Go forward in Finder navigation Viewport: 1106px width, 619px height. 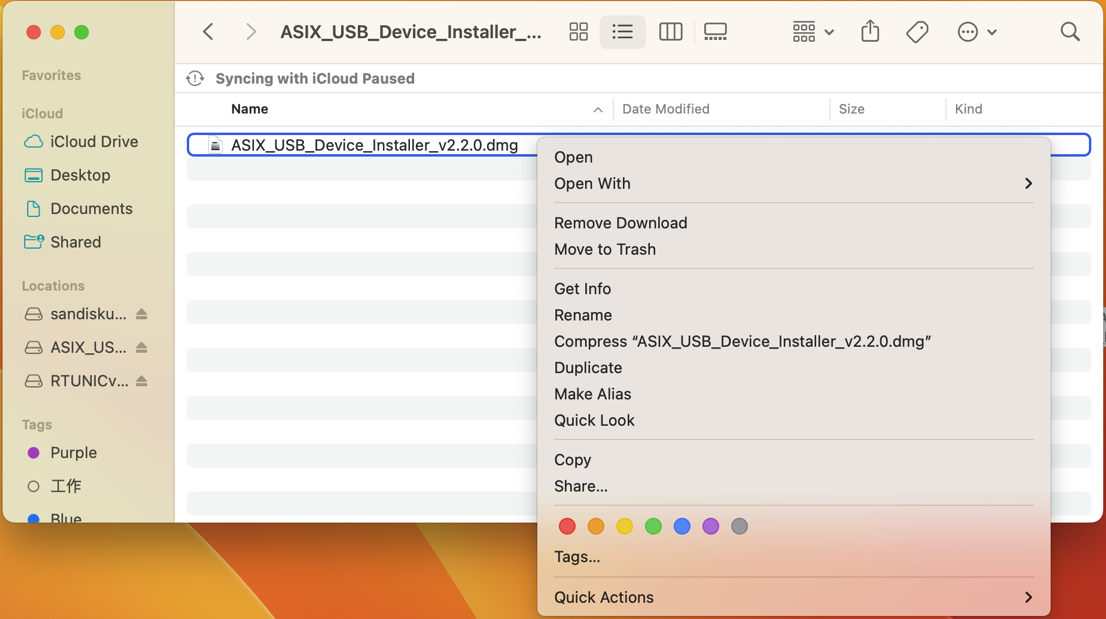(250, 32)
